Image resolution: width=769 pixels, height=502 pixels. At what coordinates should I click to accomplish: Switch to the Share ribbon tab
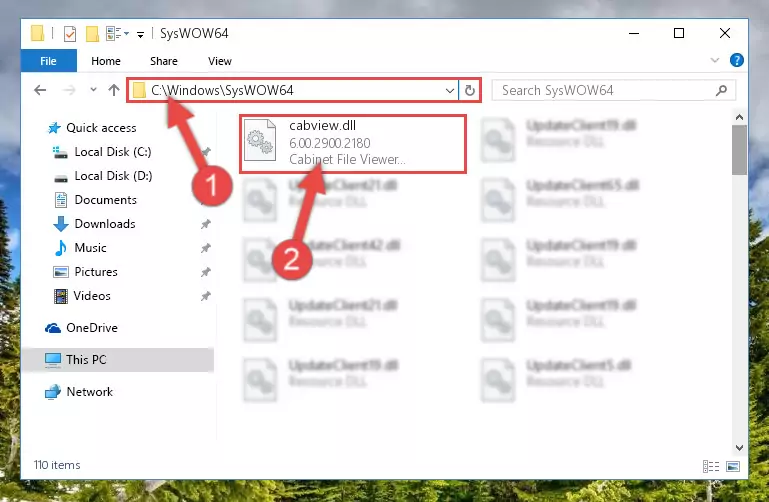coord(164,61)
